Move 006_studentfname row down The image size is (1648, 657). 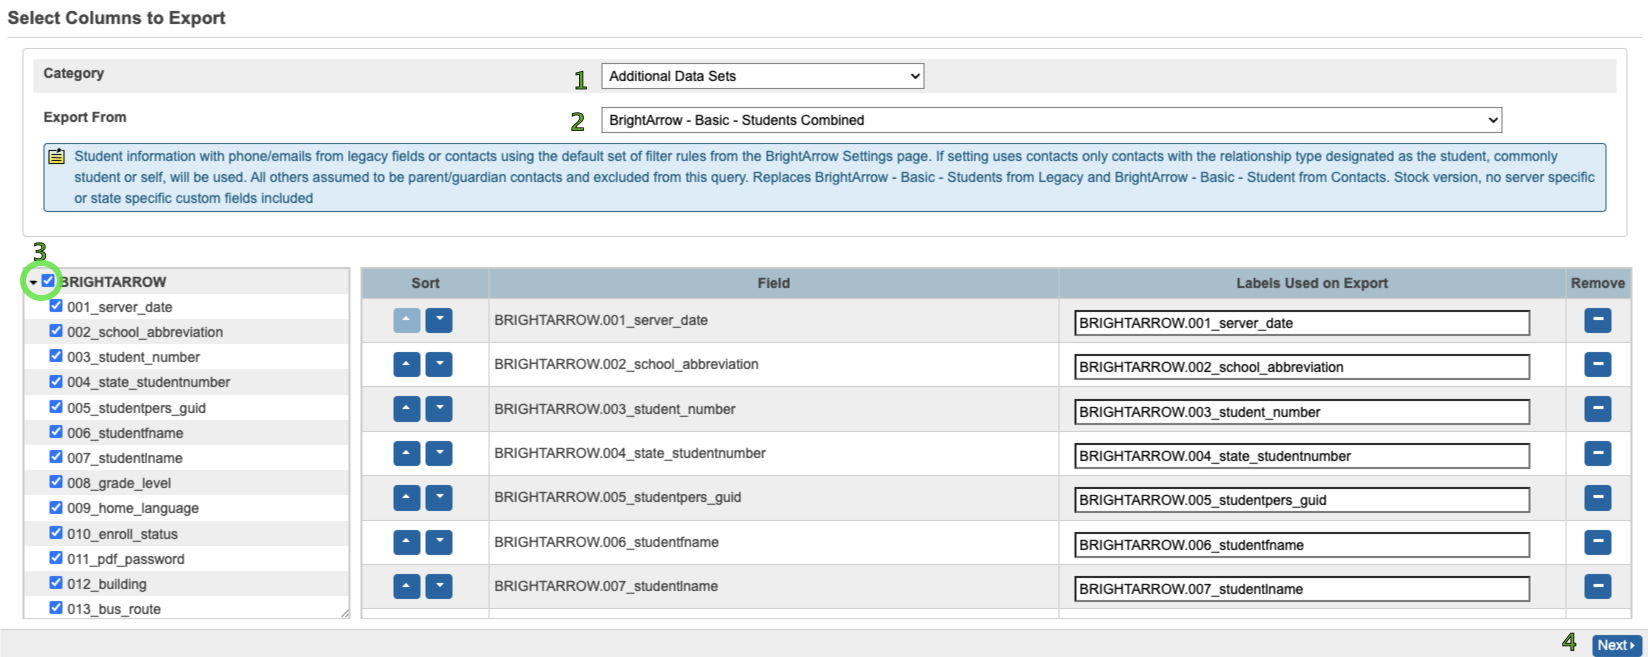point(439,542)
